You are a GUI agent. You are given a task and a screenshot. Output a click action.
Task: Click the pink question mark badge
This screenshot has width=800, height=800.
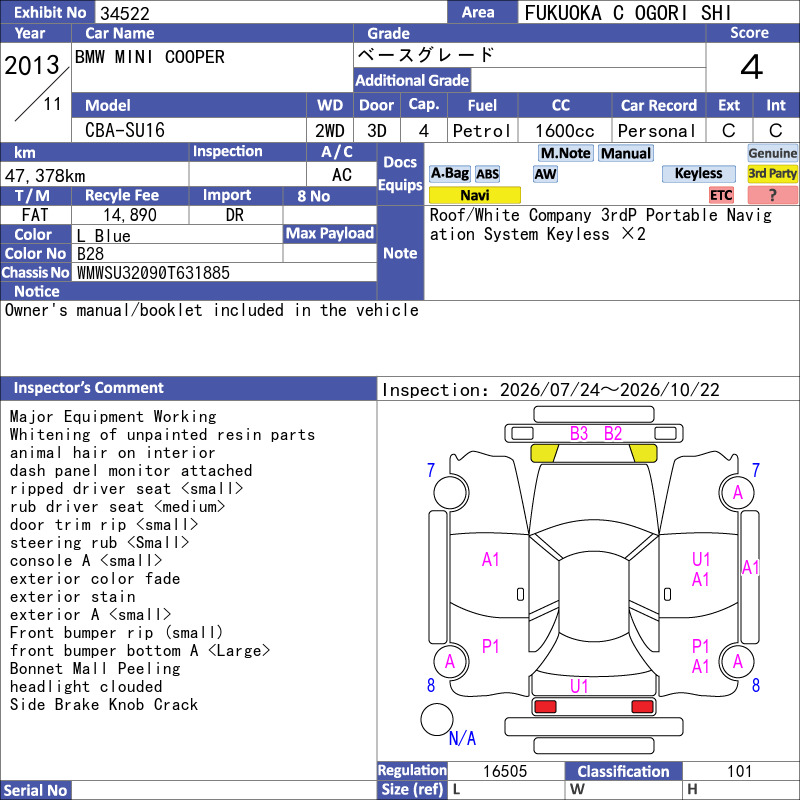click(x=772, y=195)
